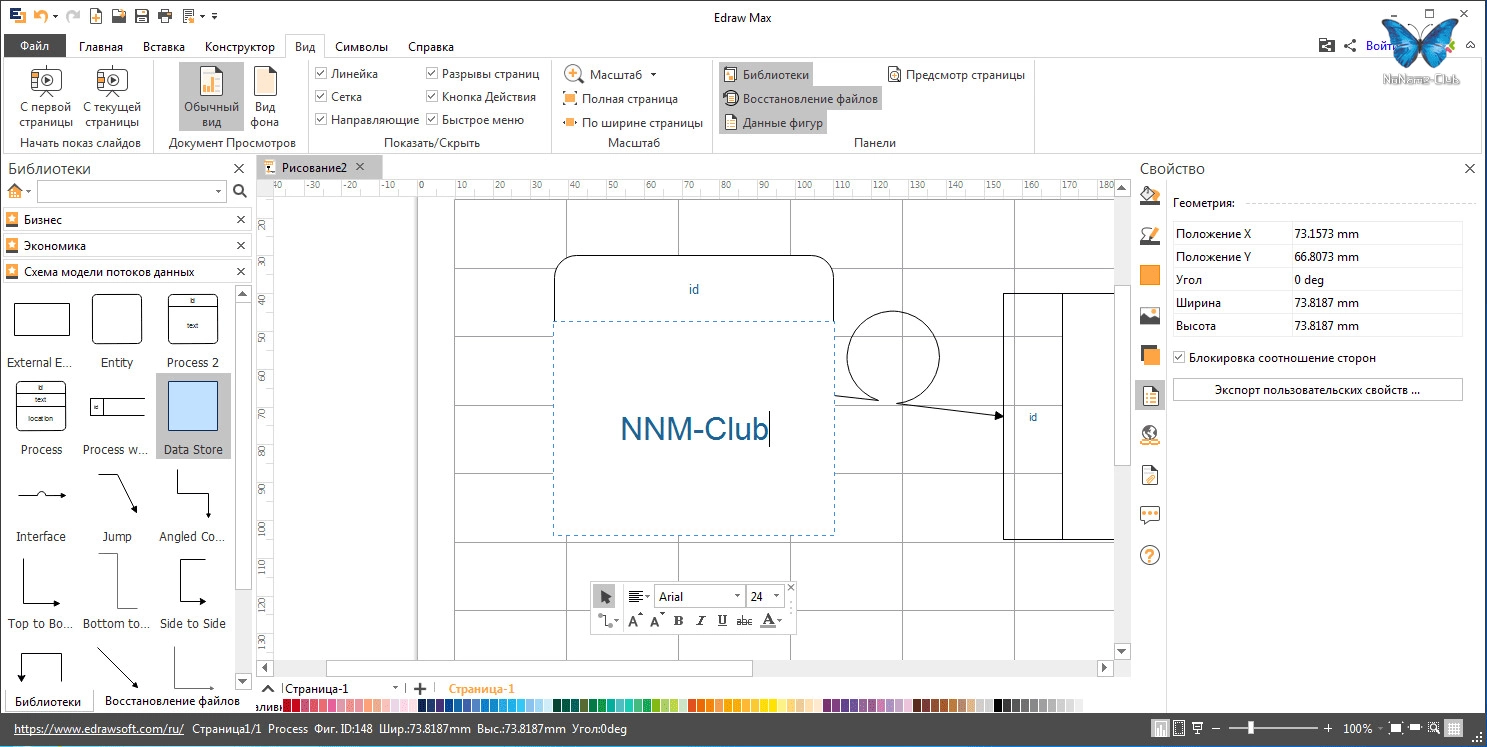Adjust the zoom slider handle in status bar
Image resolution: width=1487 pixels, height=747 pixels.
pos(1250,729)
